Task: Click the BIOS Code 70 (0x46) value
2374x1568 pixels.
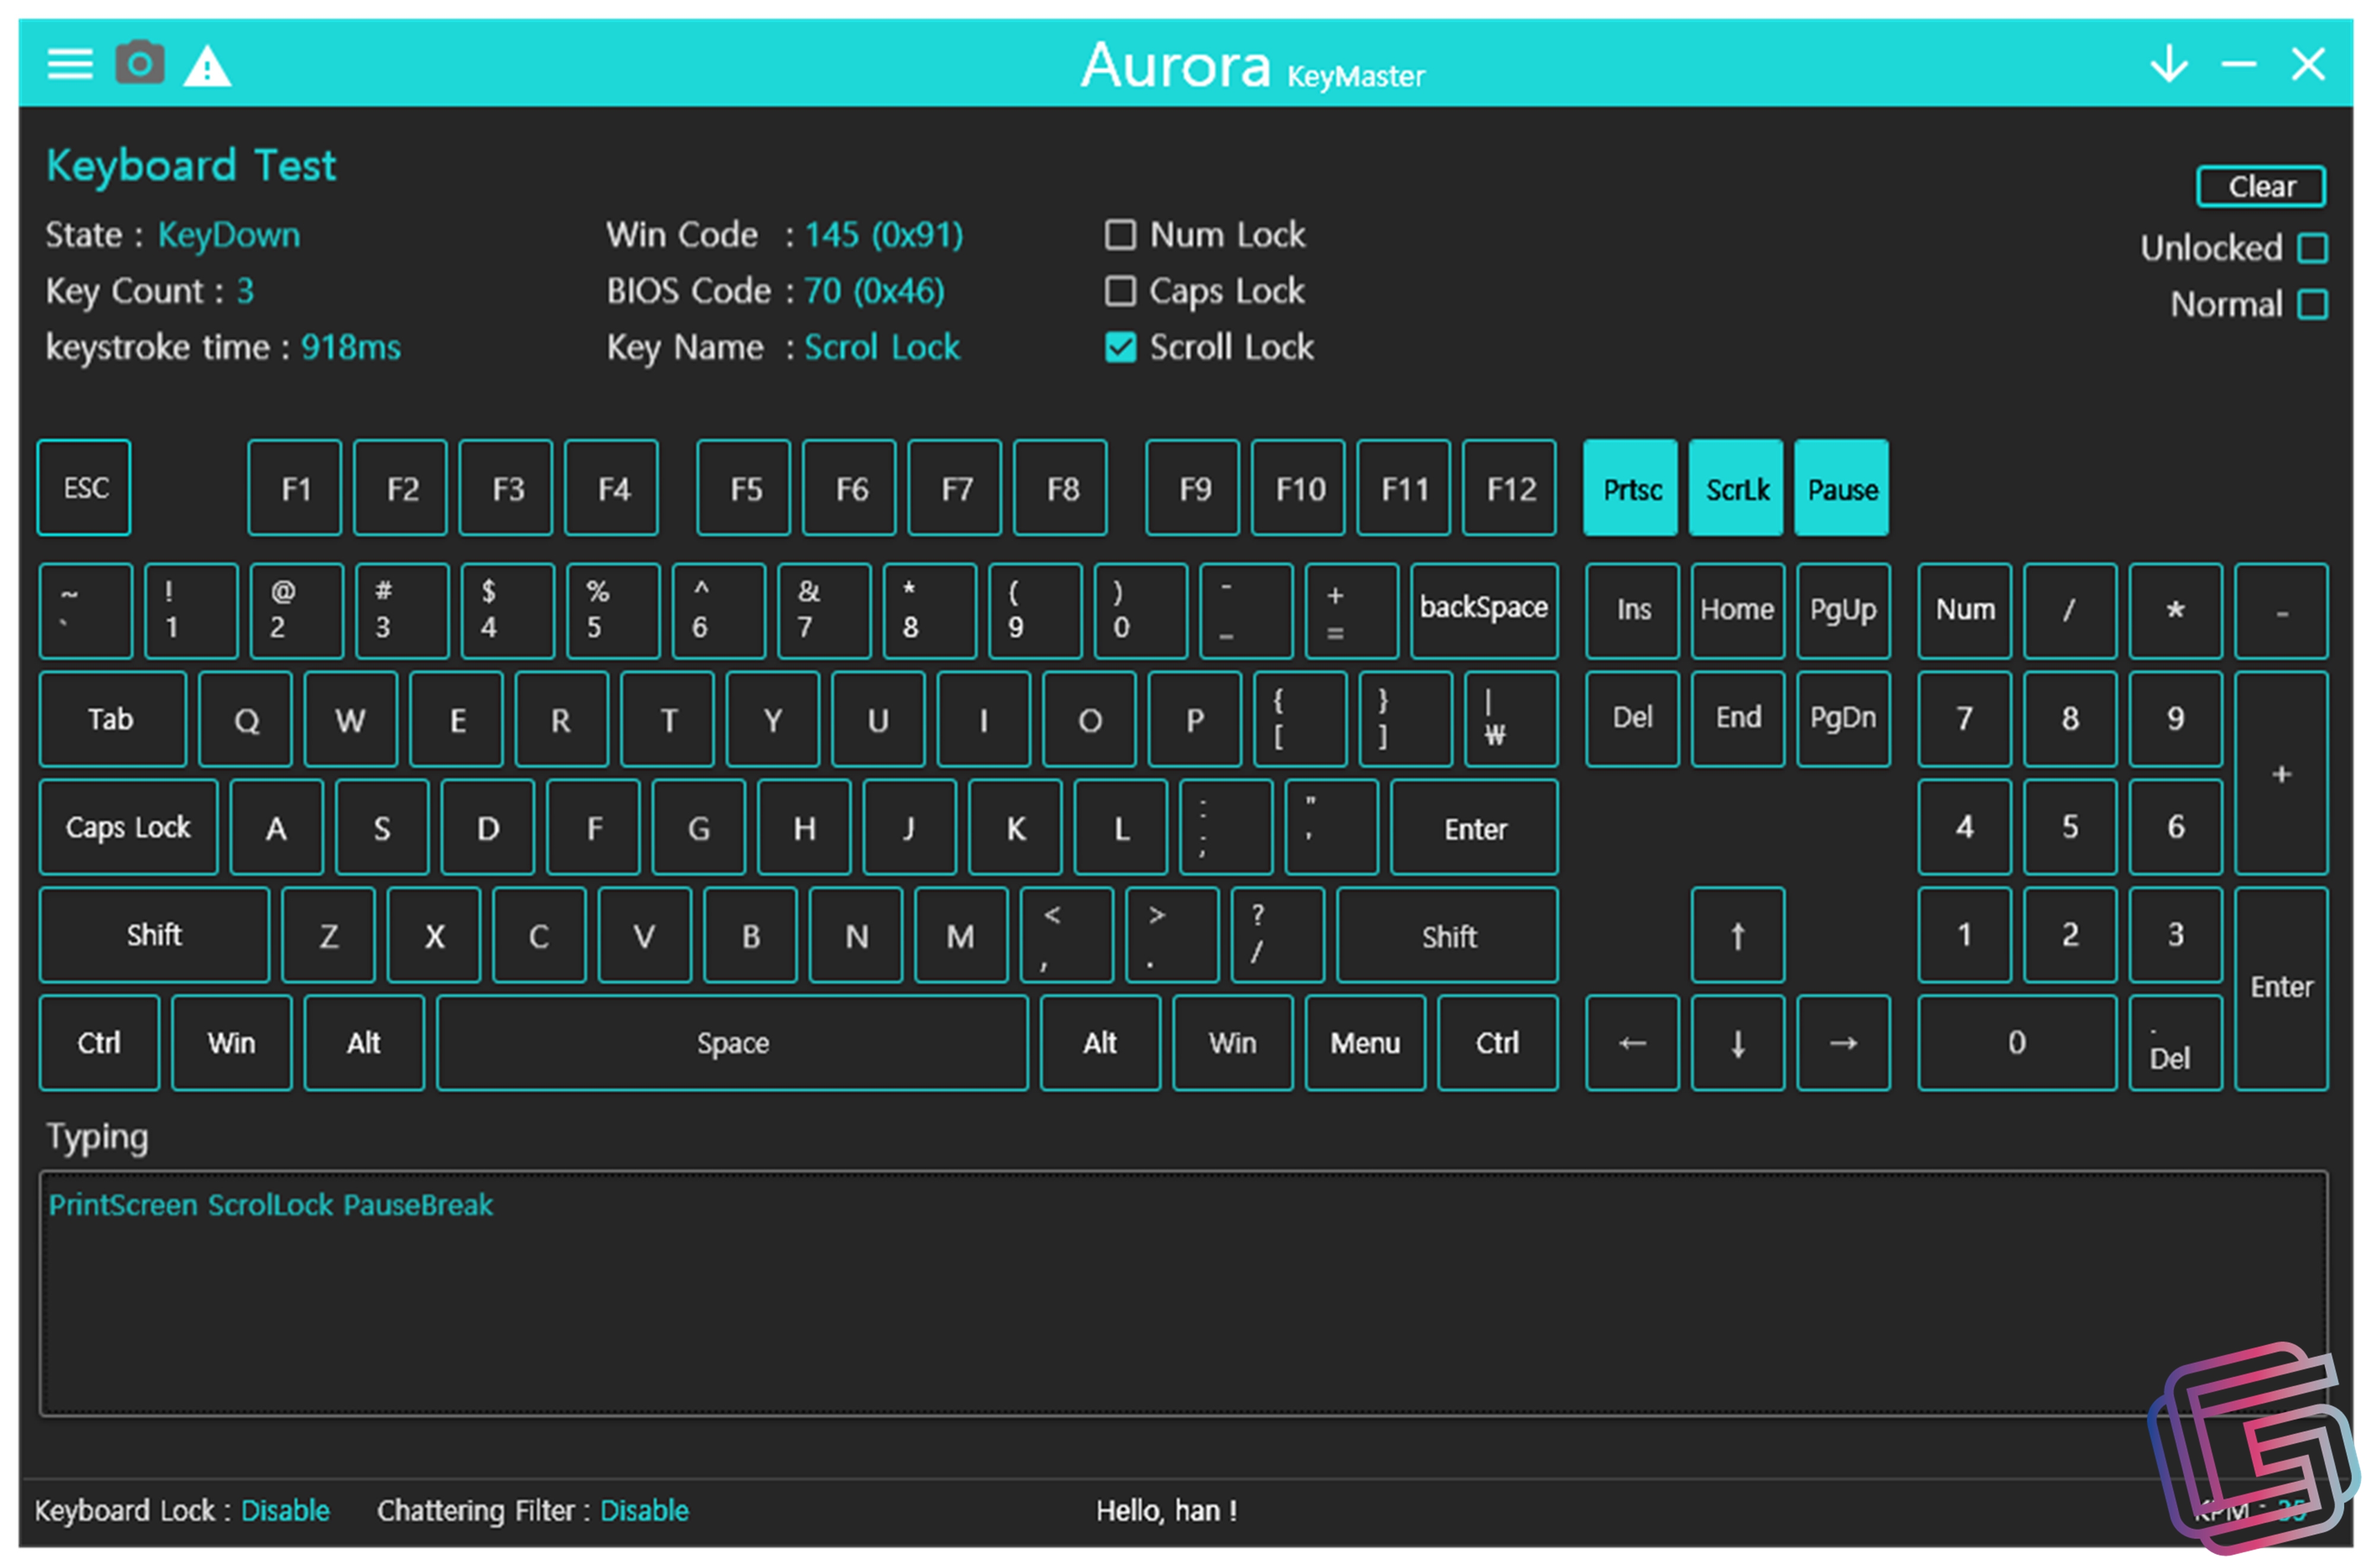Action: tap(874, 291)
